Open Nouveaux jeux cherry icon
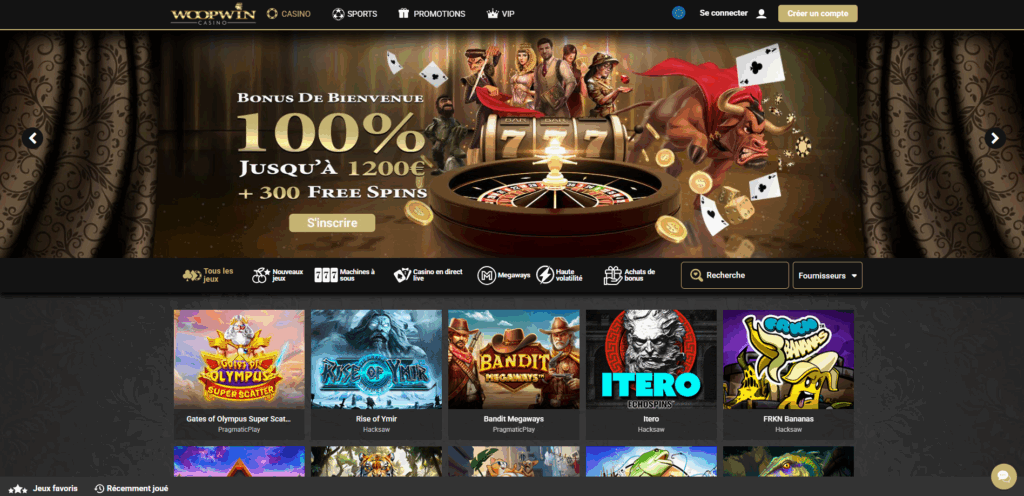 [x=261, y=275]
